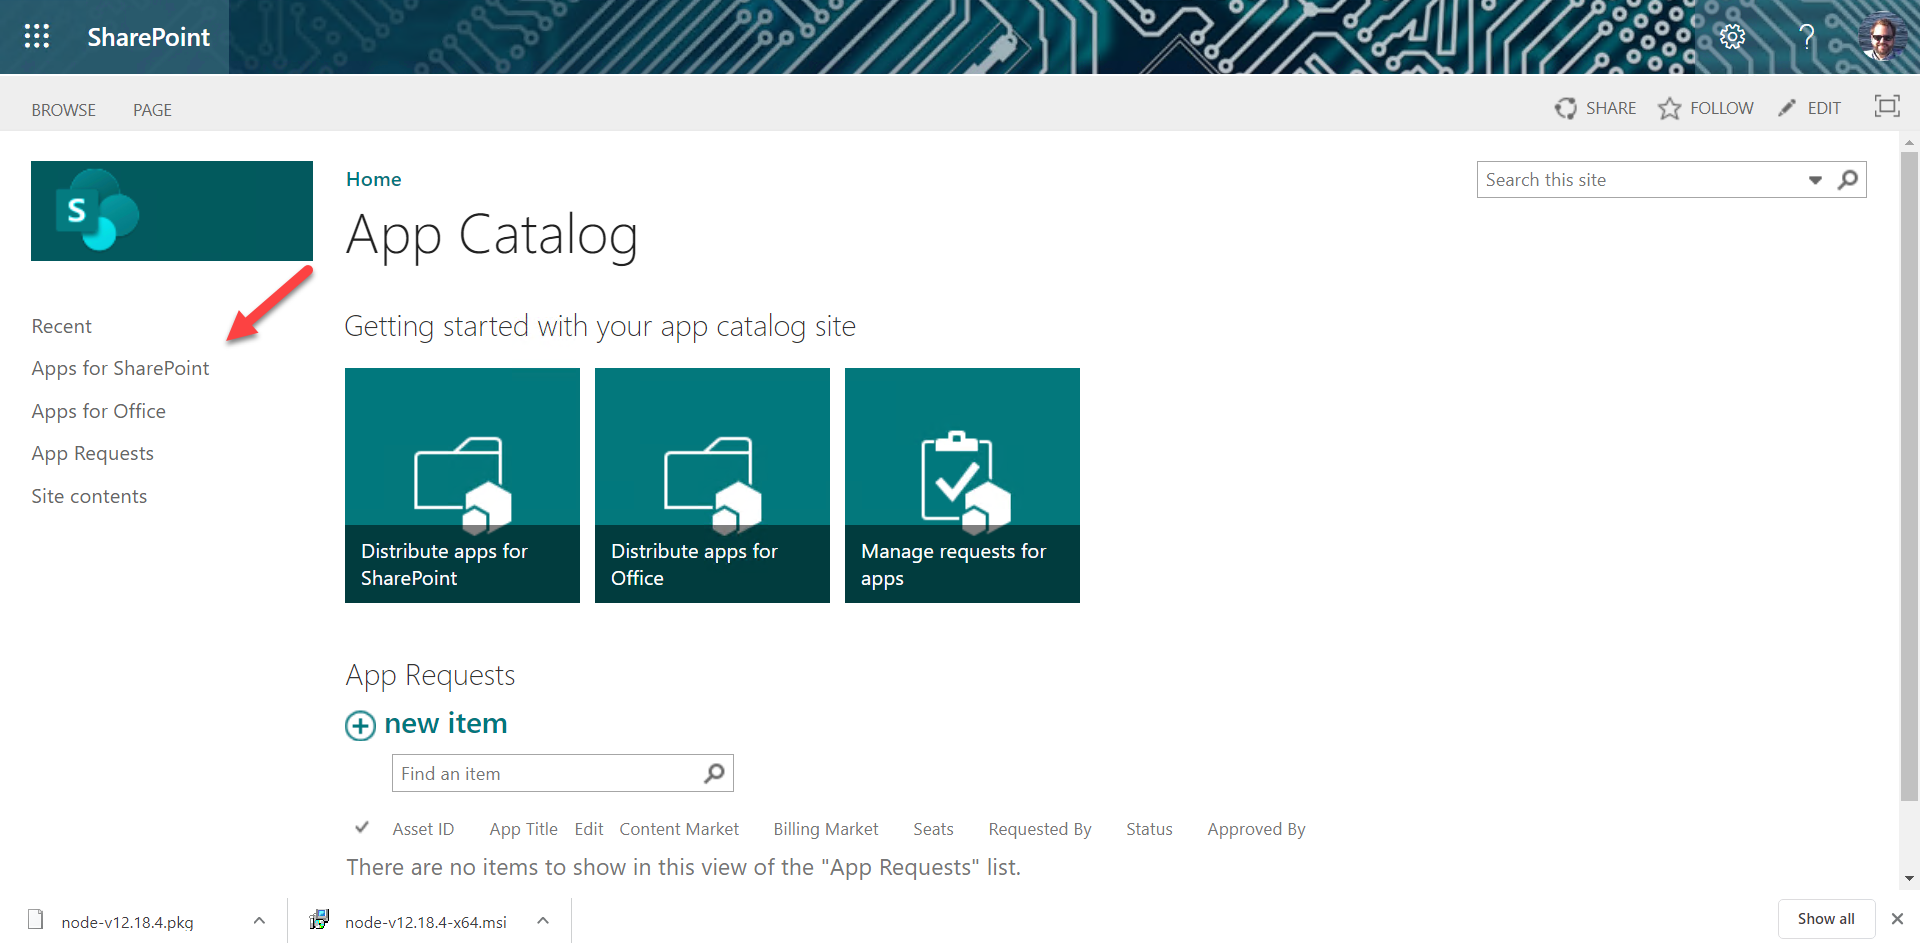The height and width of the screenshot is (948, 1920).
Task: Click Show all downloads button
Action: click(x=1825, y=919)
